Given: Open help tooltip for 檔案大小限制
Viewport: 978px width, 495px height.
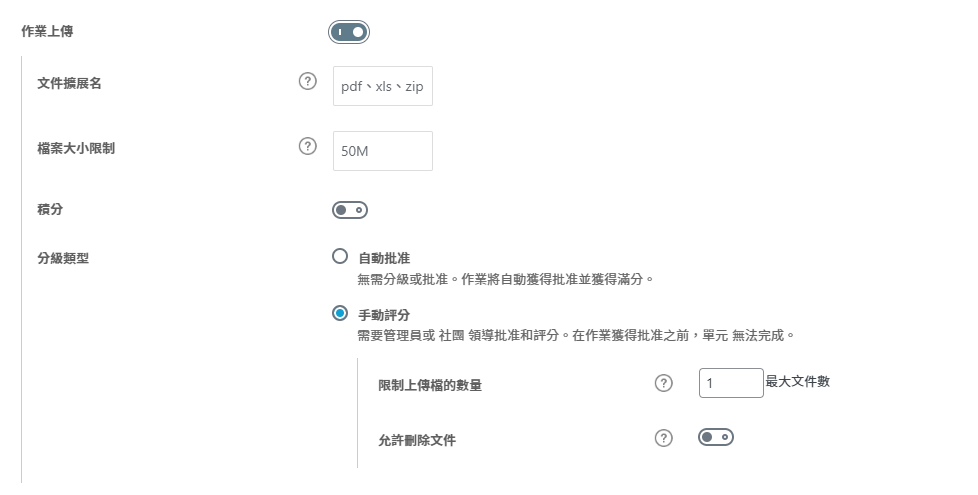Looking at the screenshot, I should [308, 146].
